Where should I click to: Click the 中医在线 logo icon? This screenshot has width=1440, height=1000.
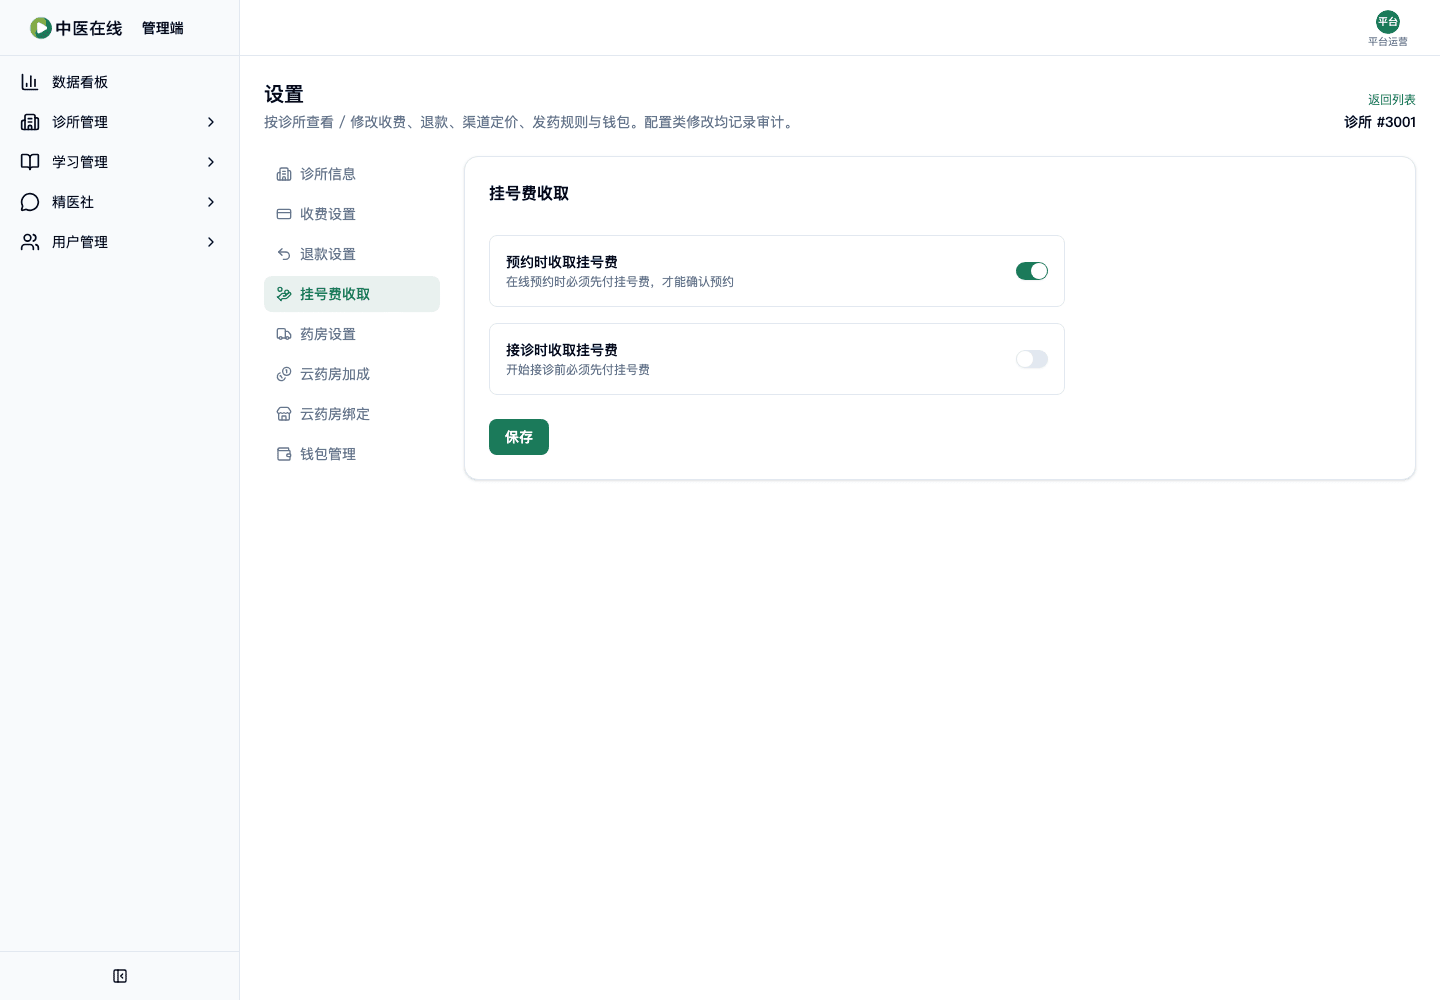pos(41,28)
